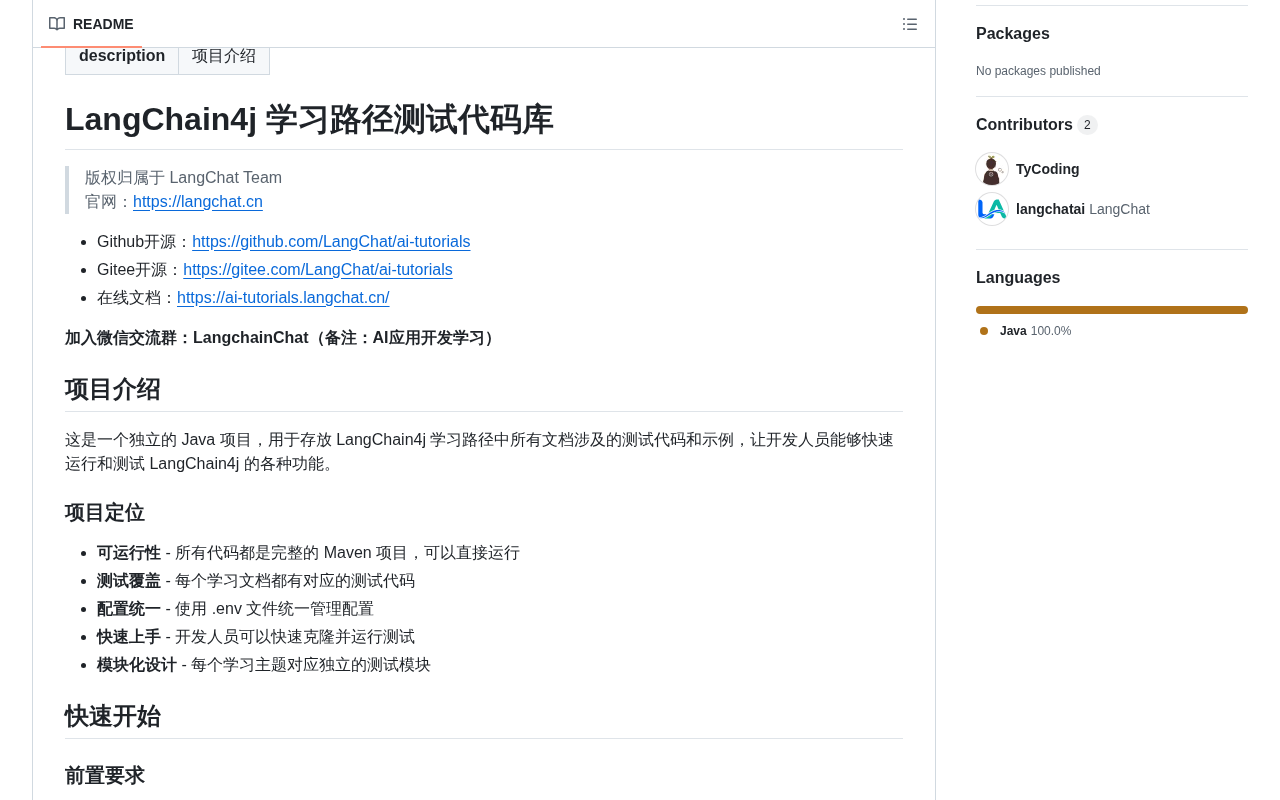The width and height of the screenshot is (1280, 800).
Task: Click the langchatai contributor avatar
Action: [x=992, y=209]
